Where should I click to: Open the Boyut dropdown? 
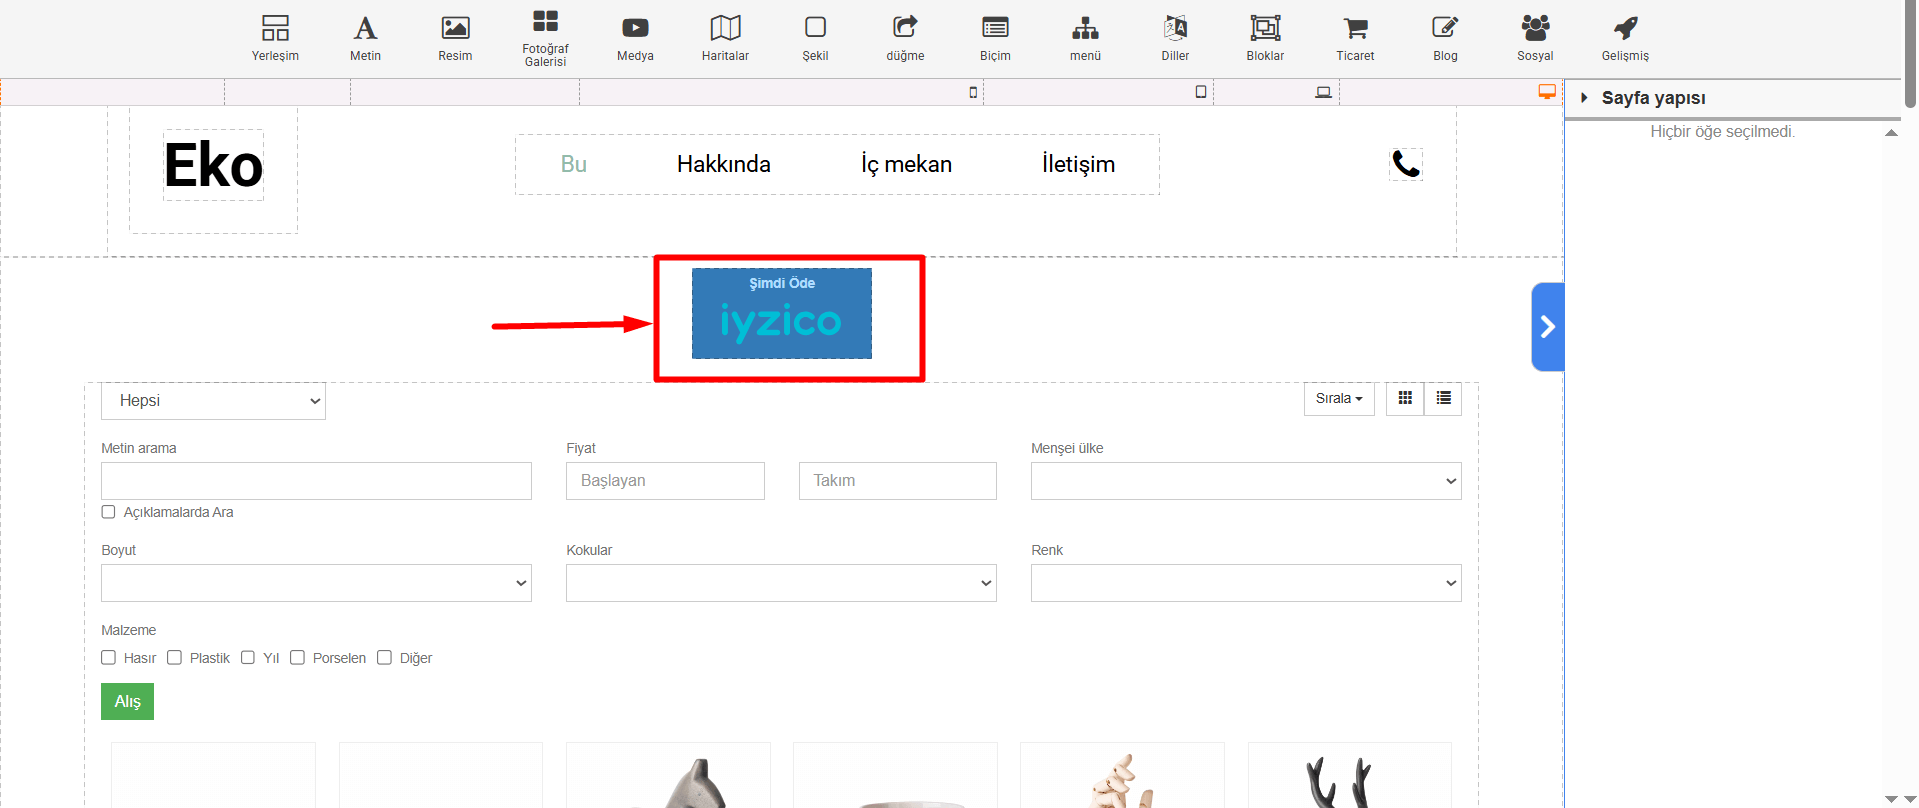click(316, 583)
